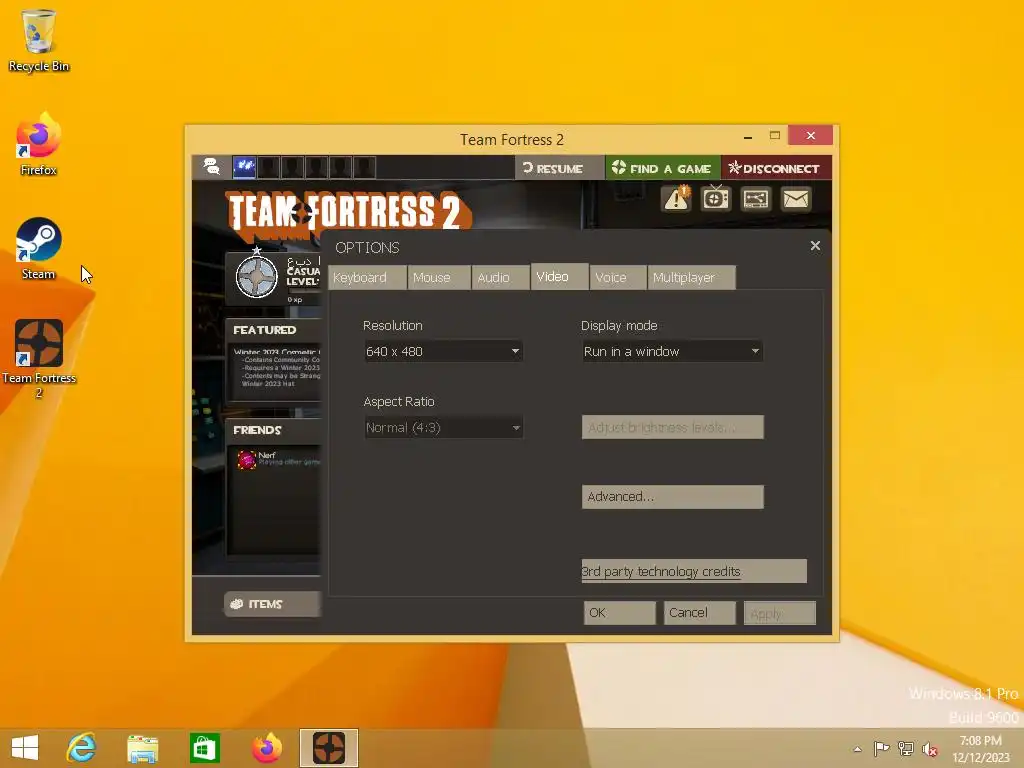
Task: Click the muted volume tray icon
Action: tap(929, 749)
